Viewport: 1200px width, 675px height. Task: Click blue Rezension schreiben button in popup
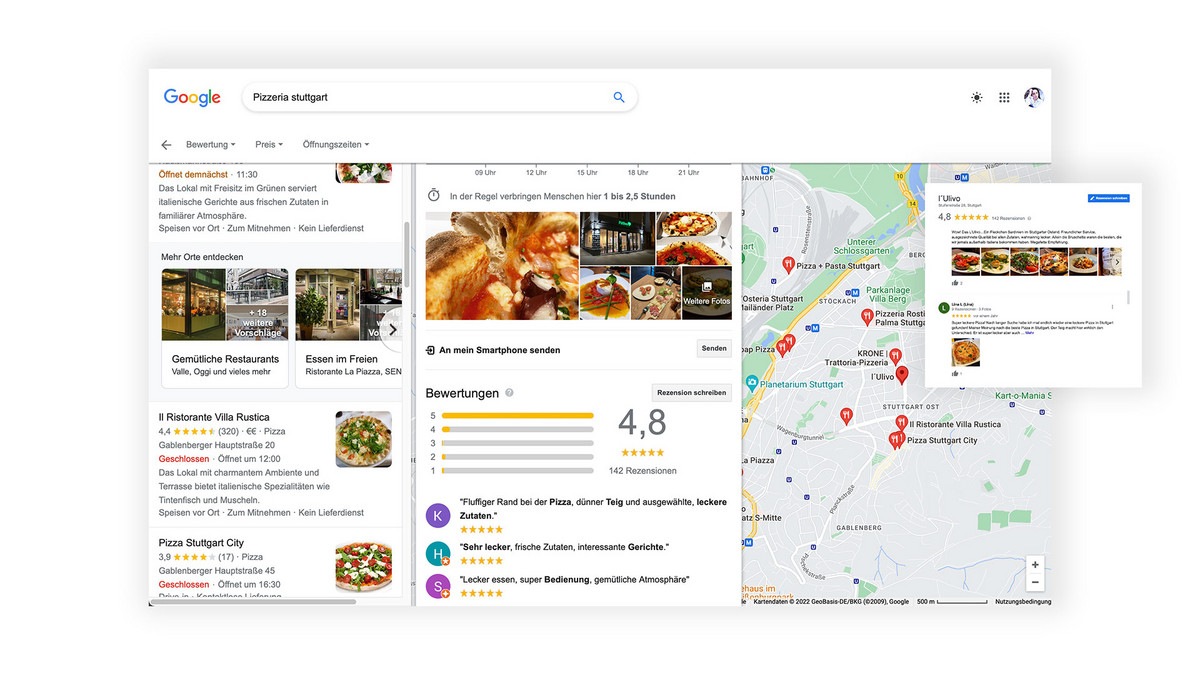pos(1108,198)
